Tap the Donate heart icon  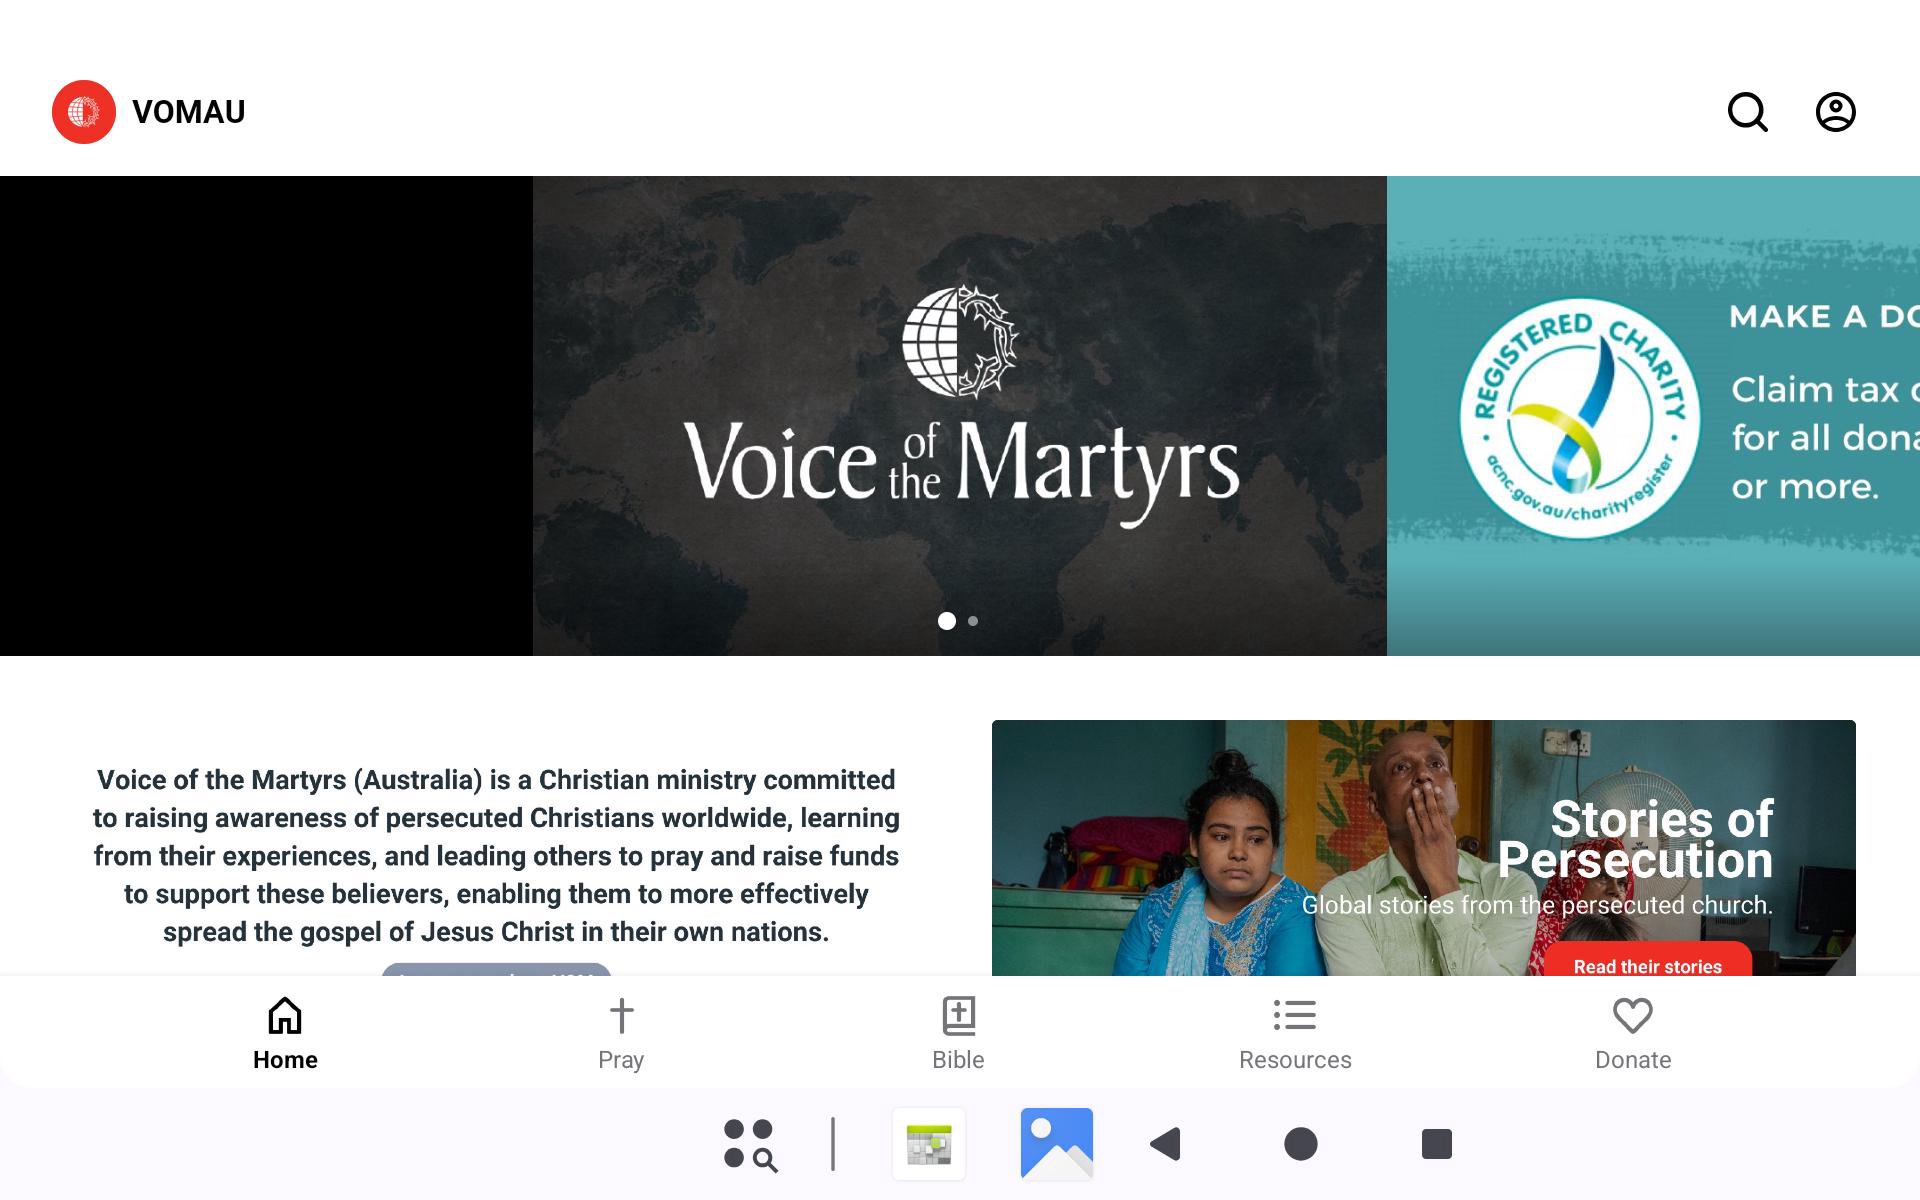[1632, 1016]
